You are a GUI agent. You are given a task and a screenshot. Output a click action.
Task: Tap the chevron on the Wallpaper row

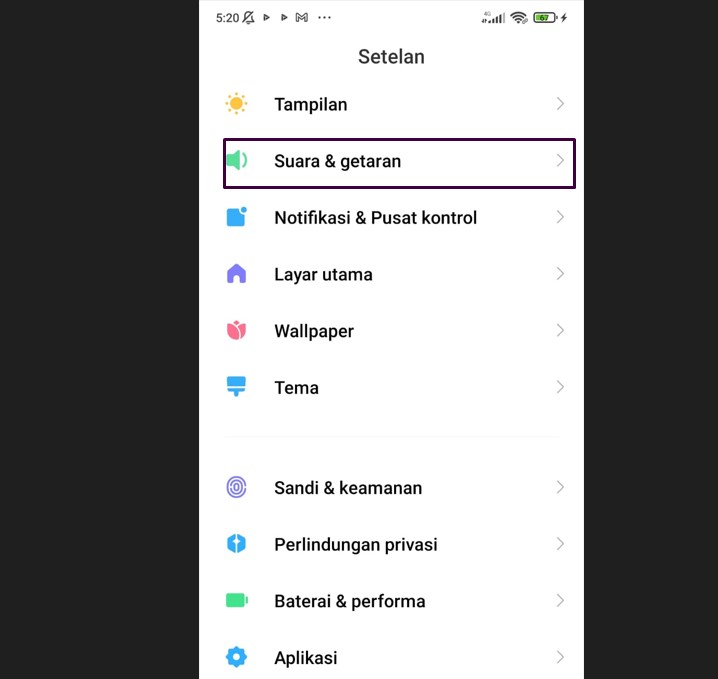[560, 330]
